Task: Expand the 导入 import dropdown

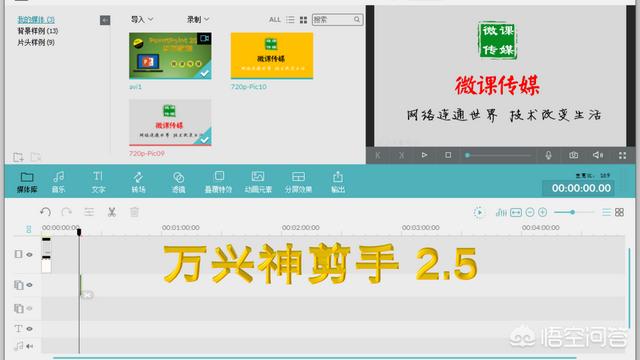Action: [x=142, y=20]
